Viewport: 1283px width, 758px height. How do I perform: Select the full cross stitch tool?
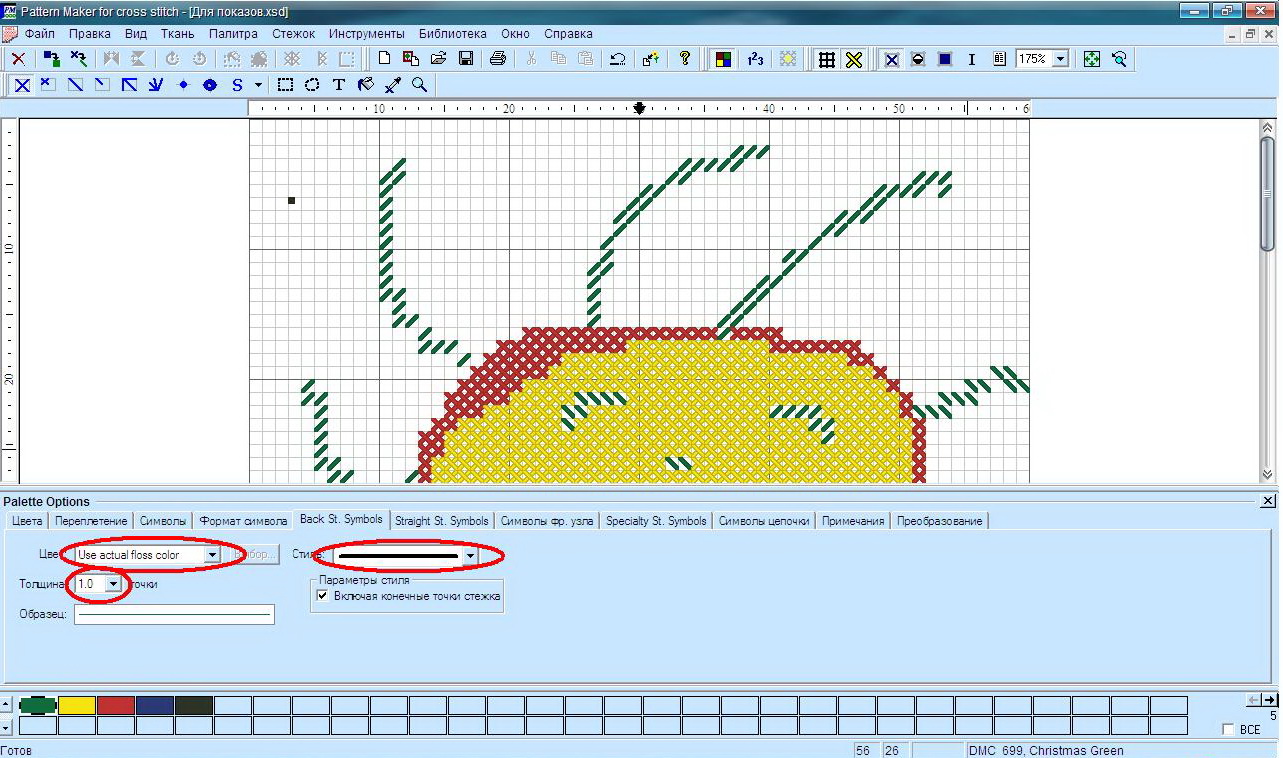point(21,85)
